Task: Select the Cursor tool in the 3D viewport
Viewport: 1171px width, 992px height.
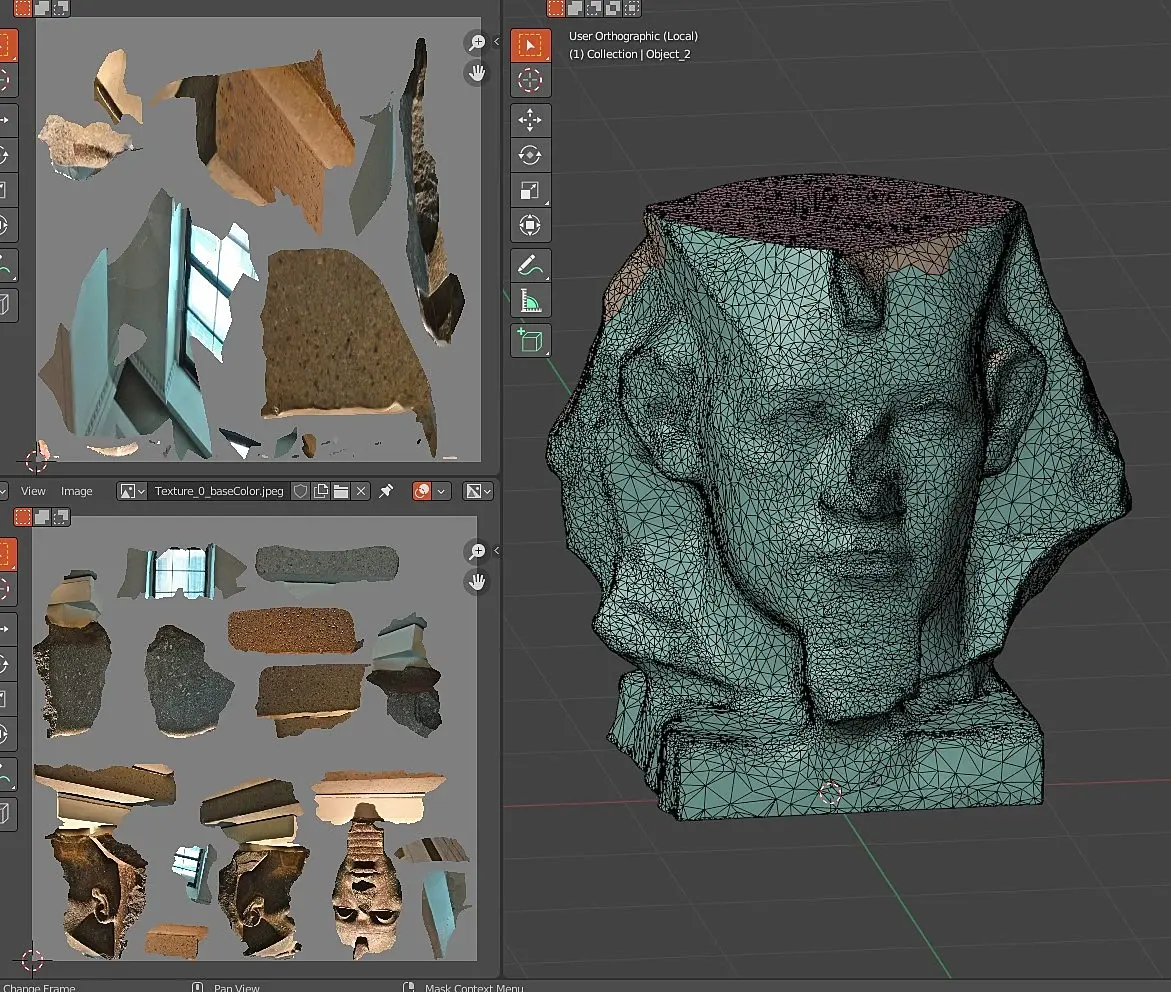Action: point(530,81)
